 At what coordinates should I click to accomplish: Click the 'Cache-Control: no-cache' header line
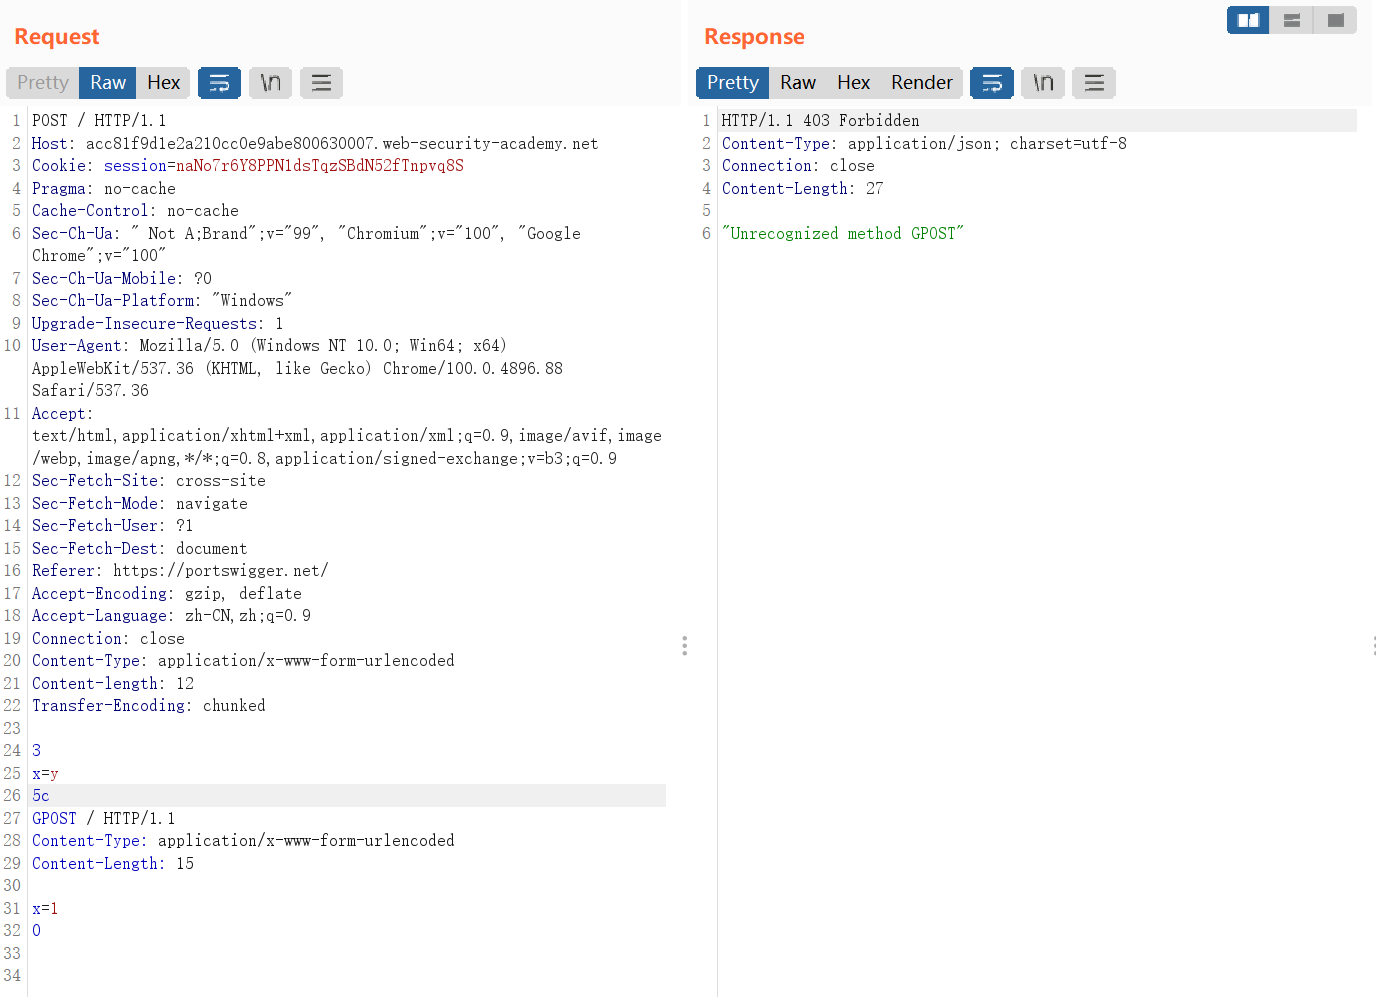point(135,211)
